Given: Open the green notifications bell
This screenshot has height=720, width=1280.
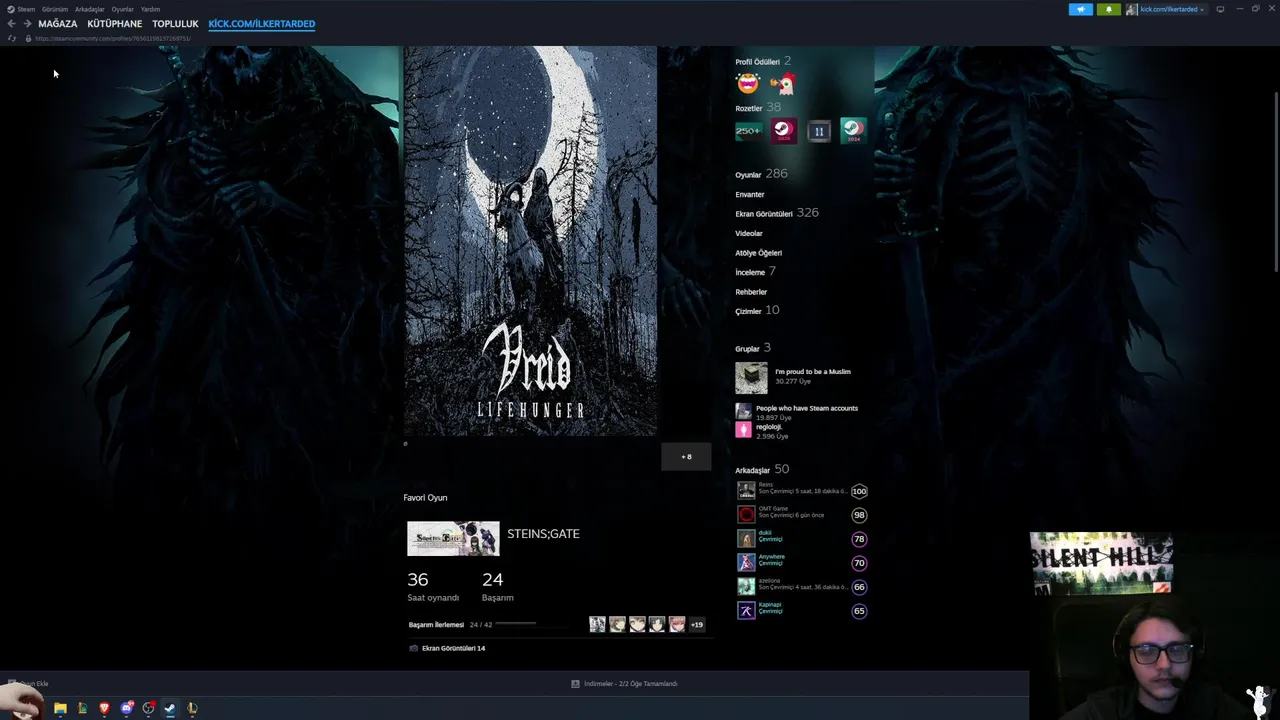Looking at the screenshot, I should click(x=1108, y=9).
